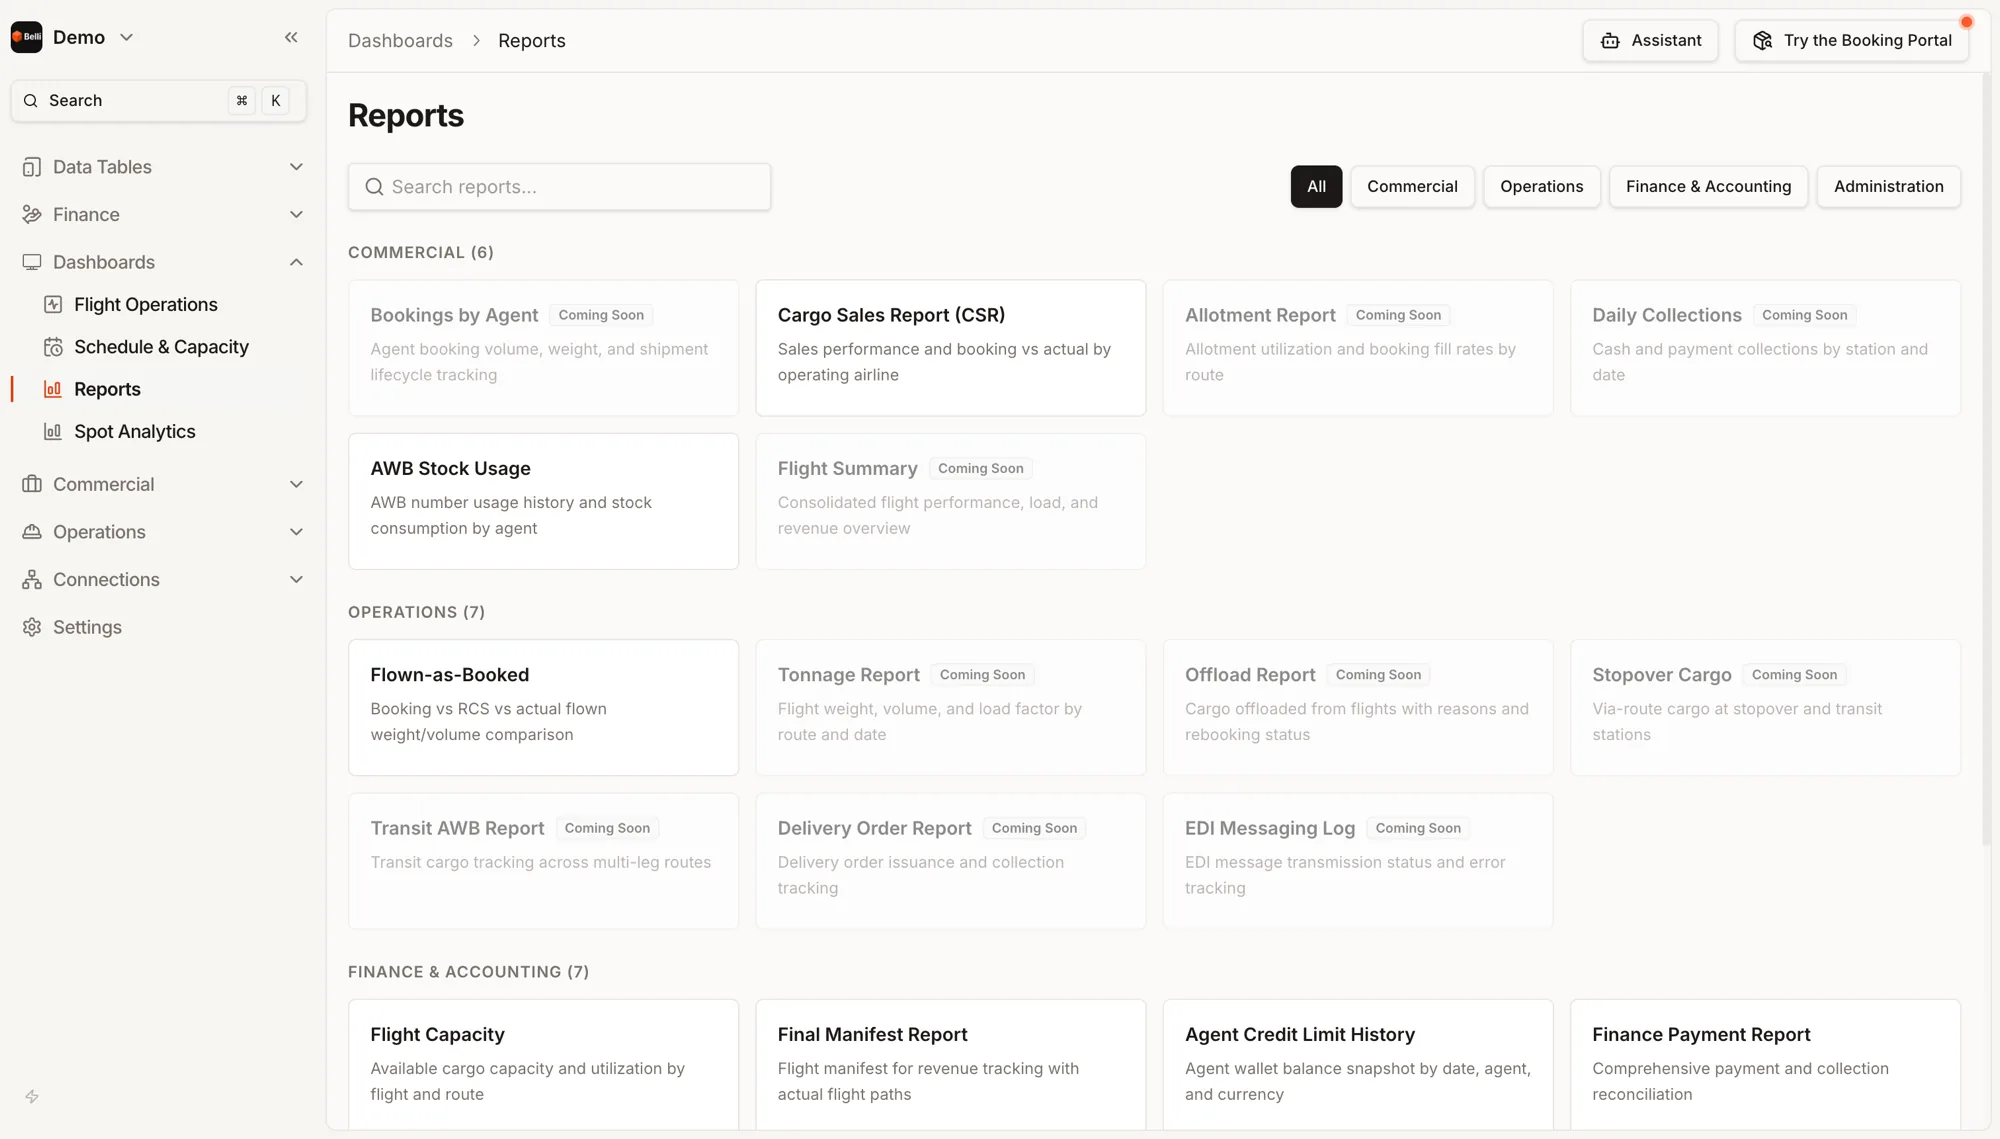Click the EDI Messaging Log title
Viewport: 2000px width, 1139px height.
[x=1270, y=829]
